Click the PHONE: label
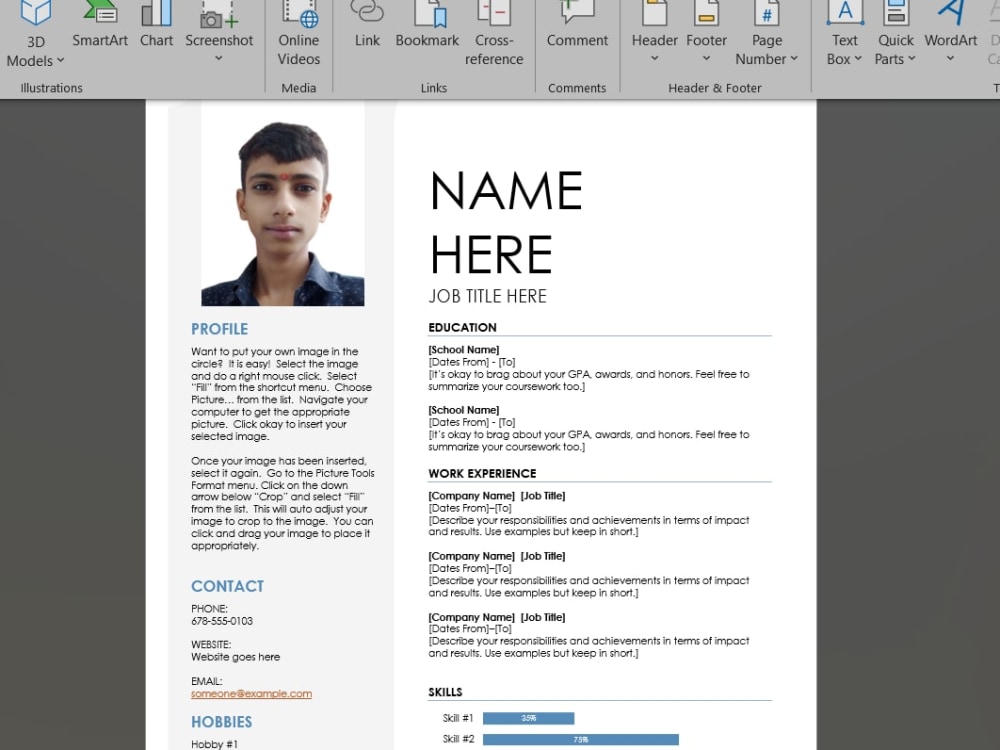This screenshot has height=750, width=1000. [209, 608]
